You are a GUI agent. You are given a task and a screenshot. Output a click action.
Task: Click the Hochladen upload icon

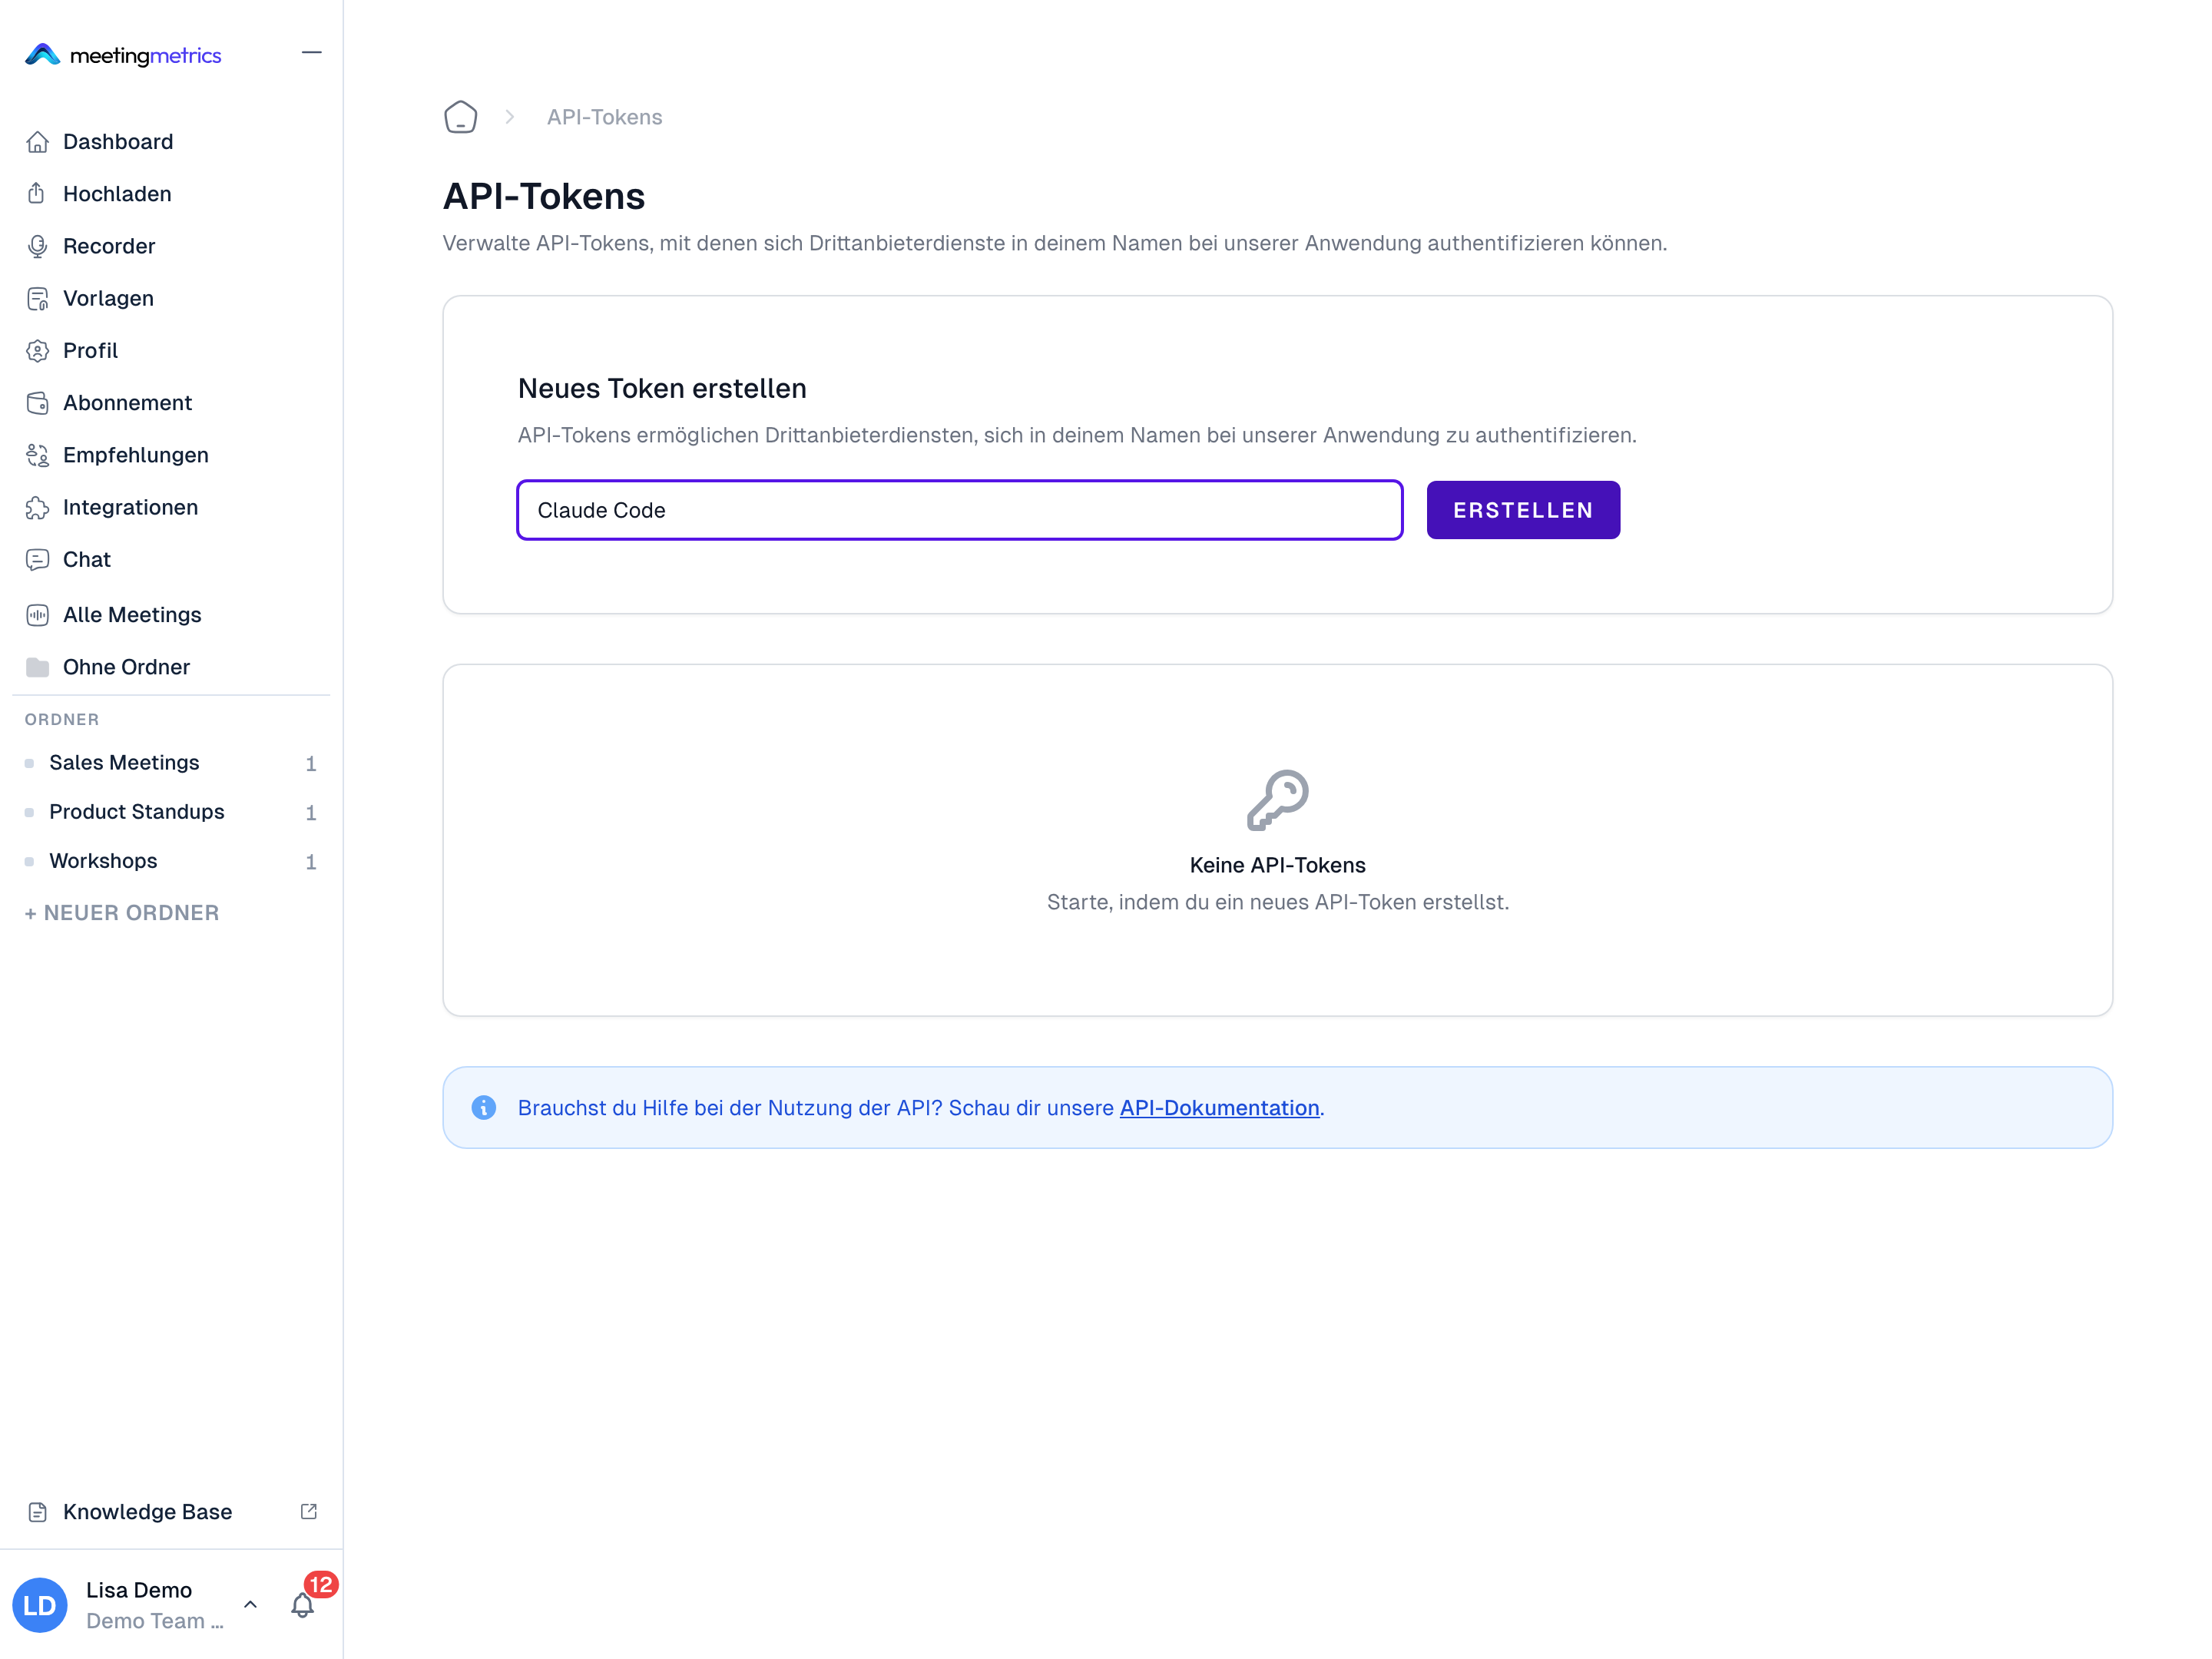coord(38,194)
